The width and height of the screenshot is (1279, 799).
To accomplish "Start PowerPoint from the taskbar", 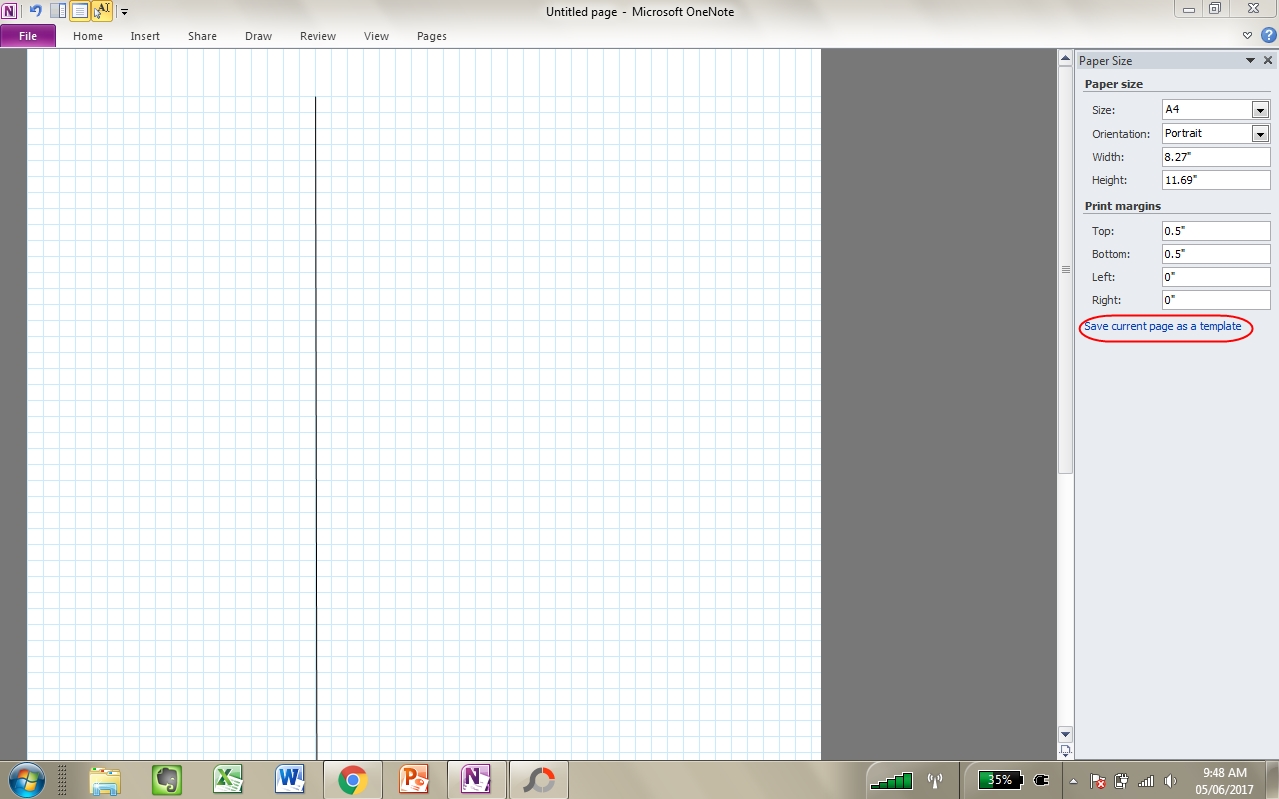I will tap(414, 779).
